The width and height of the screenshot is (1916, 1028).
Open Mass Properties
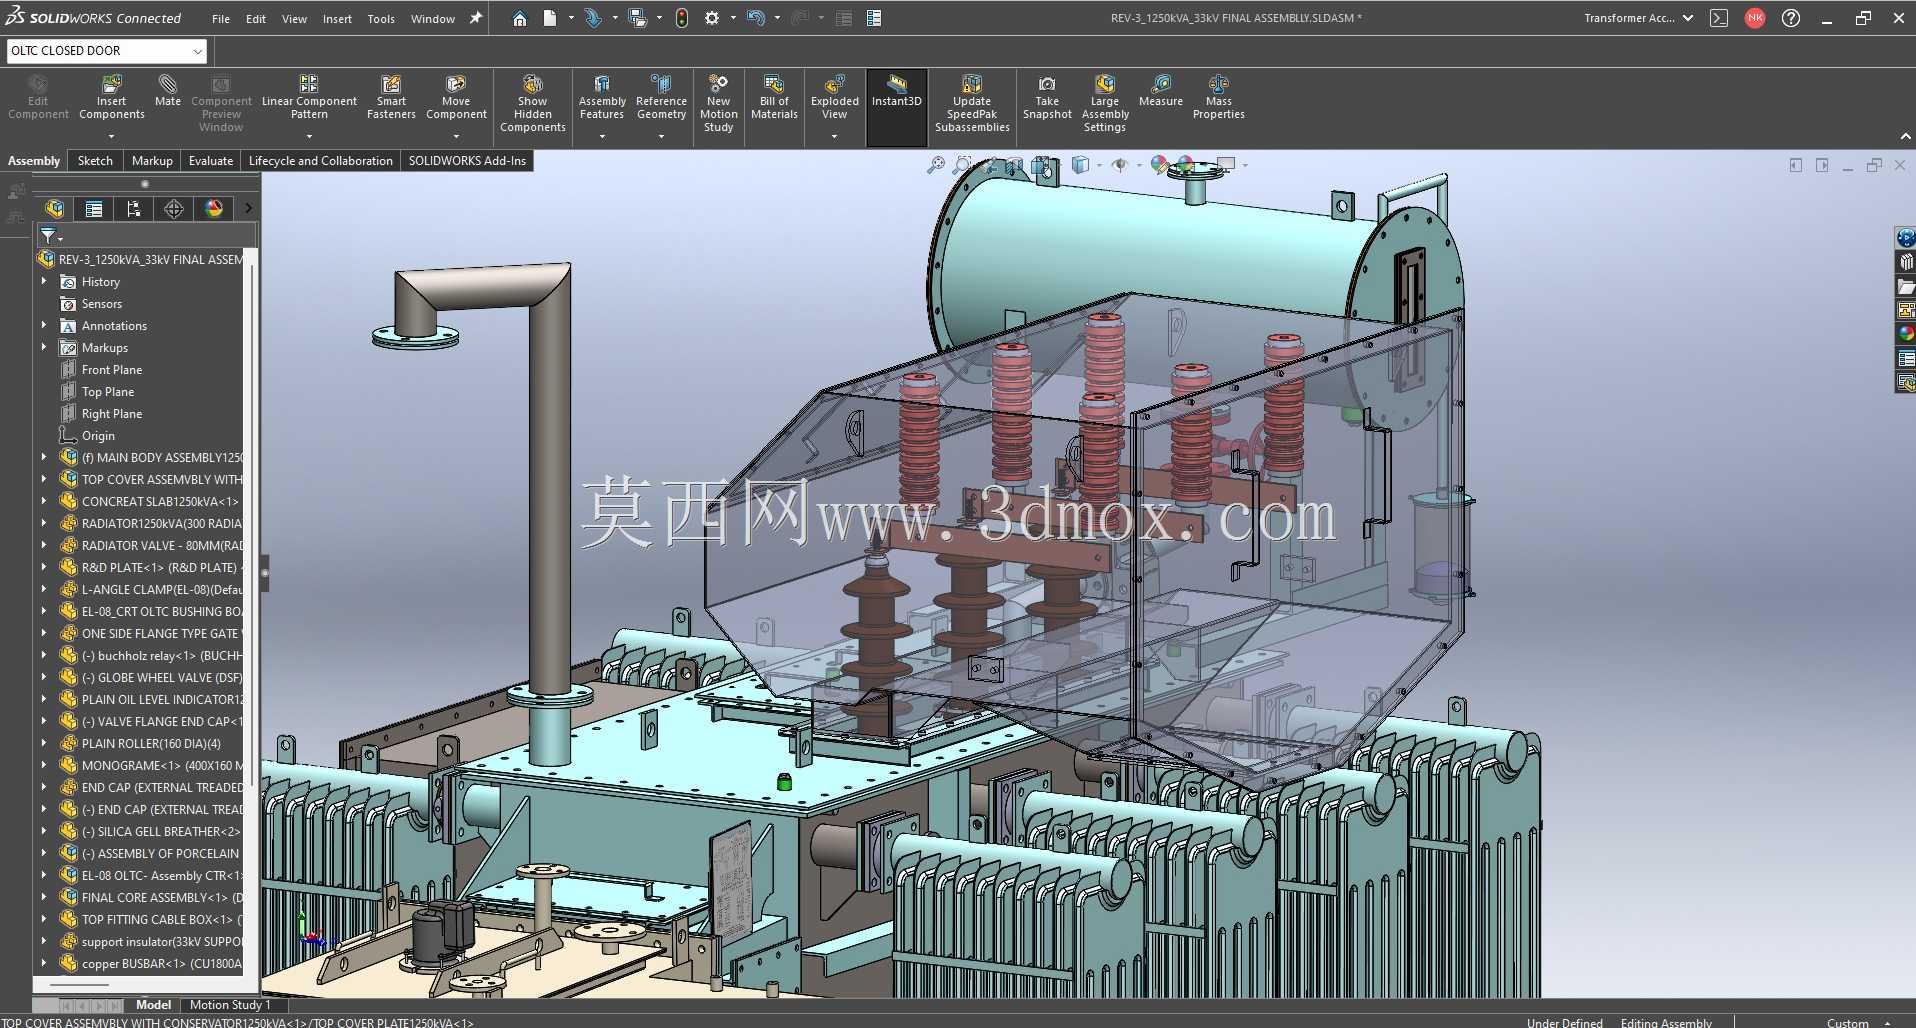[x=1219, y=98]
